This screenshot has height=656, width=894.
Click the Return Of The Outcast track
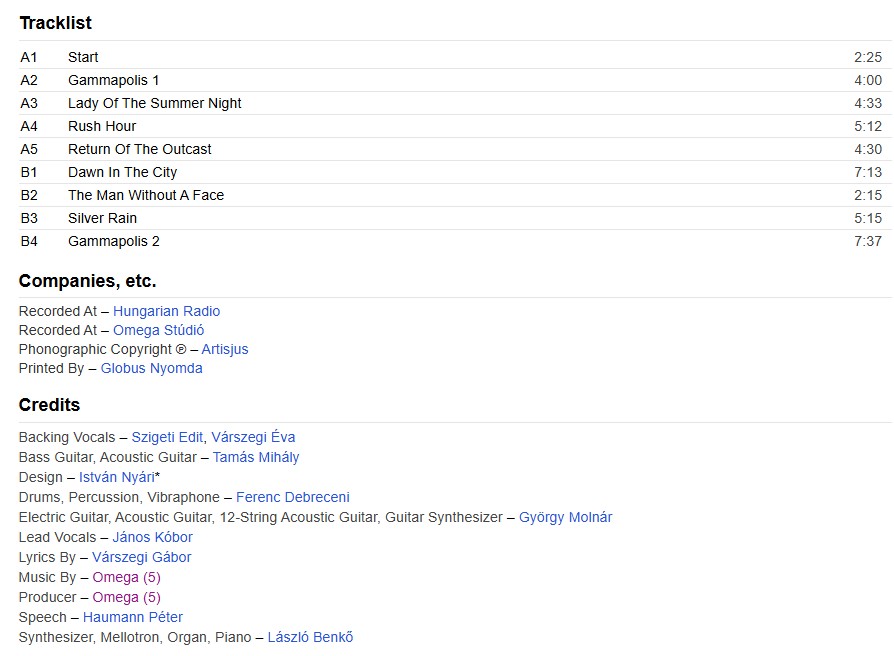tap(139, 149)
